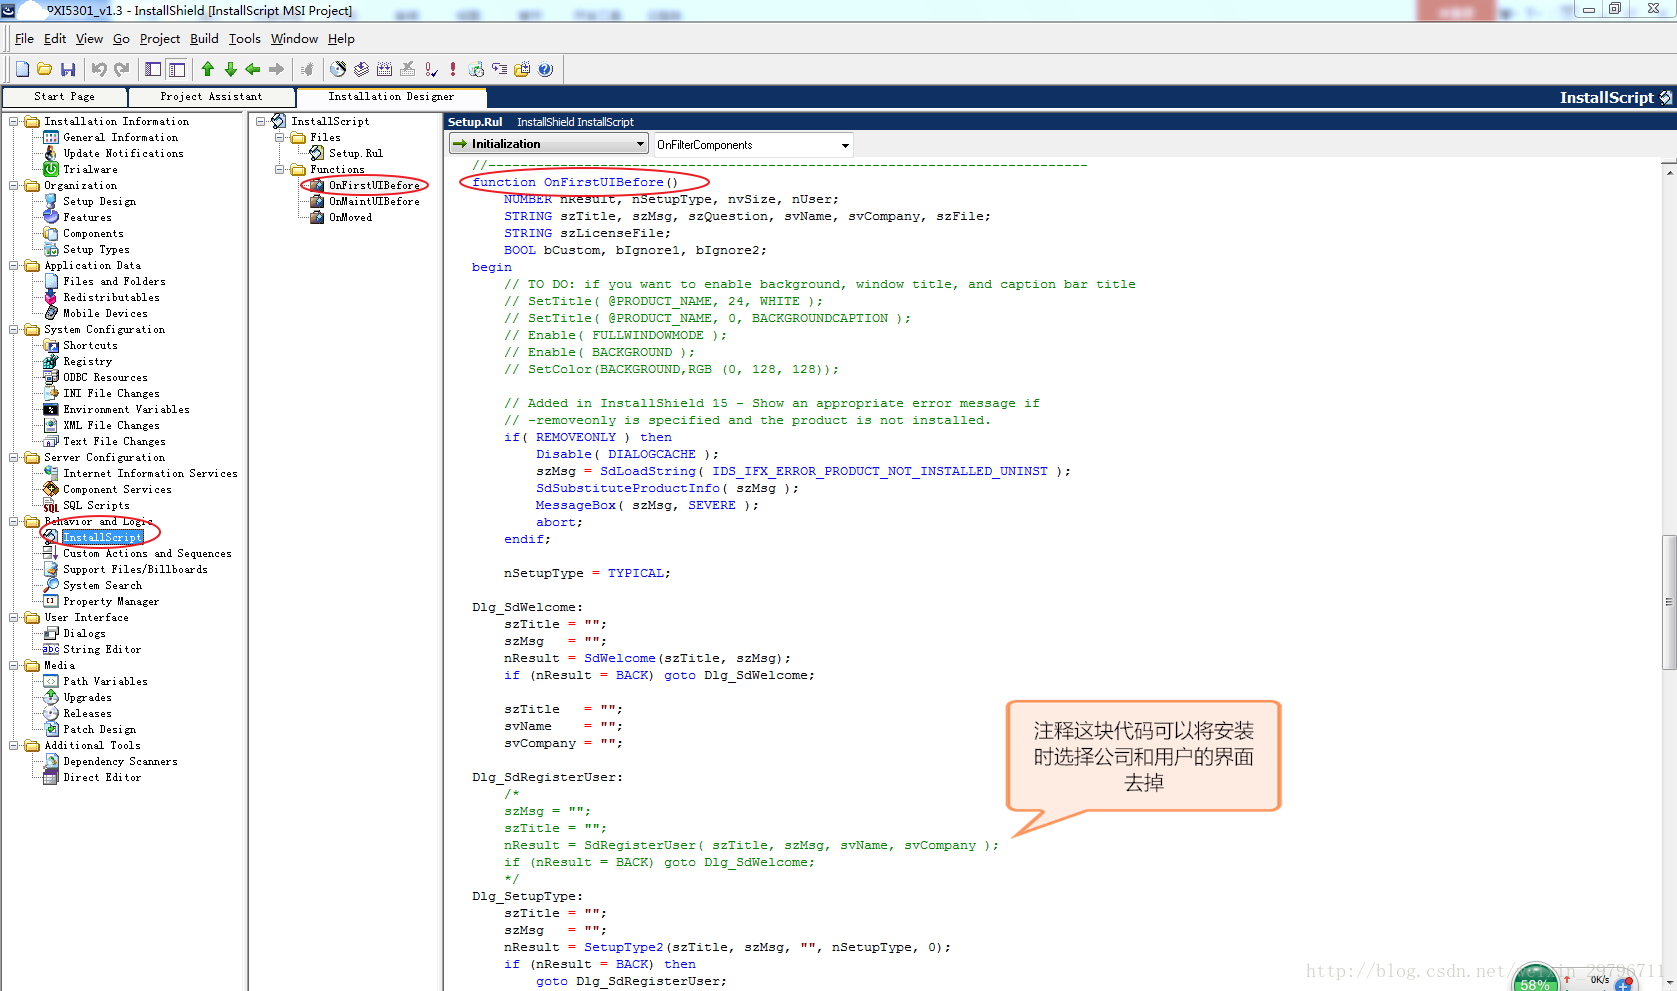
Task: Click the Test release checkmark icon
Action: (x=430, y=69)
